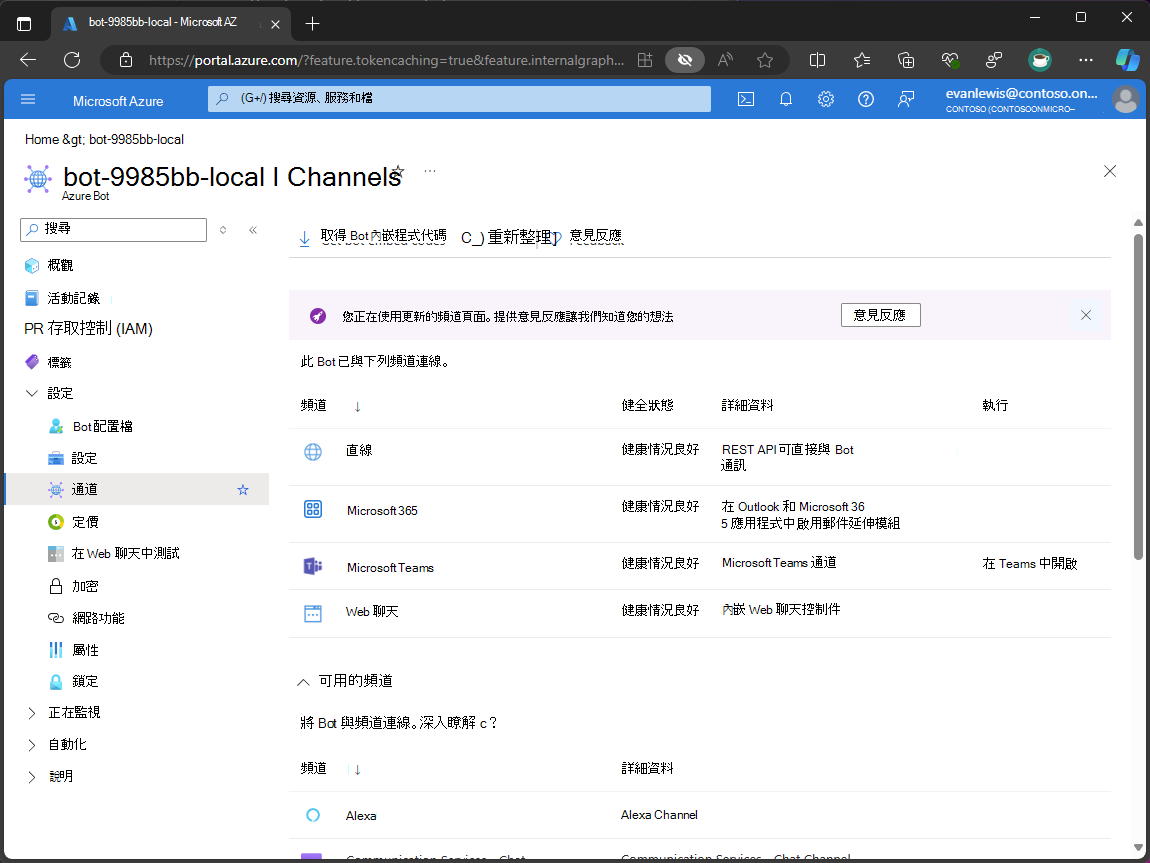1150x863 pixels.
Task: Click the 取得 Bot 內嵌程式代碼 download button
Action: [373, 237]
